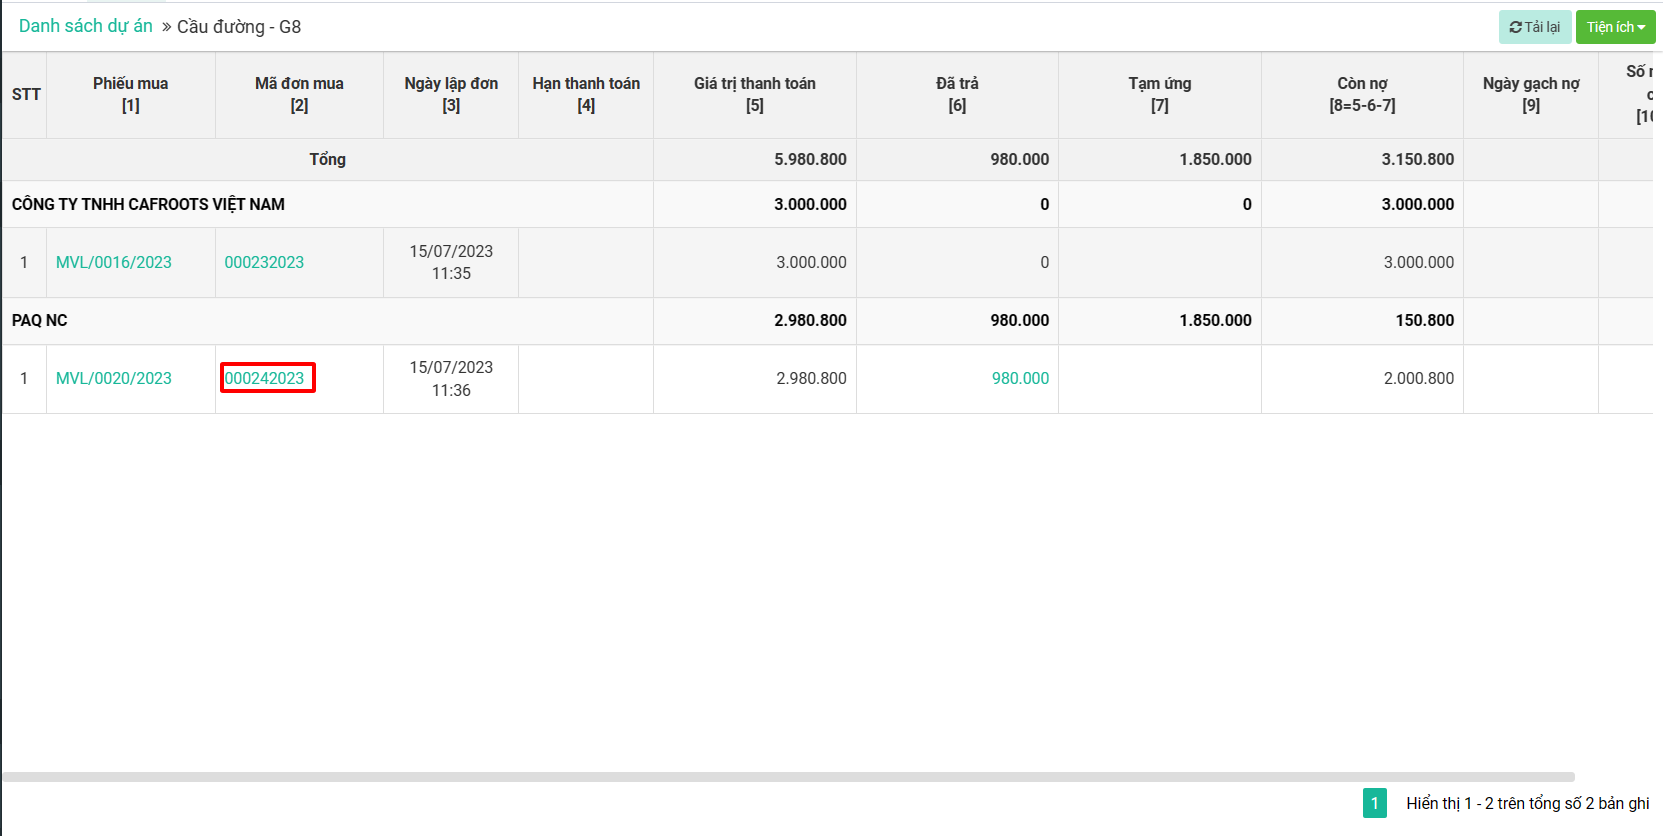Click the total value 5.980.800
1663x836 pixels.
pyautogui.click(x=810, y=159)
